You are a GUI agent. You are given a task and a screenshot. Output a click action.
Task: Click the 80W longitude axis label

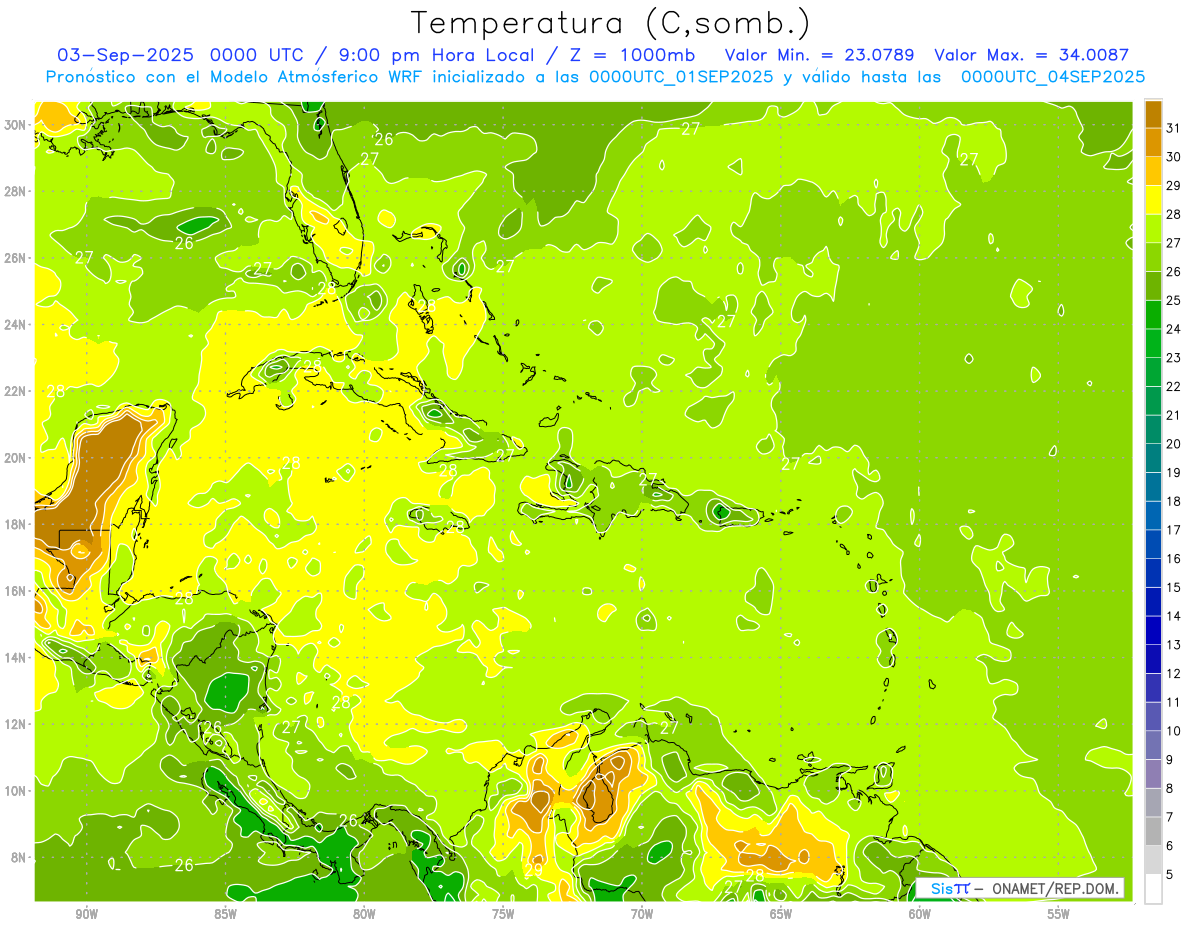(364, 914)
